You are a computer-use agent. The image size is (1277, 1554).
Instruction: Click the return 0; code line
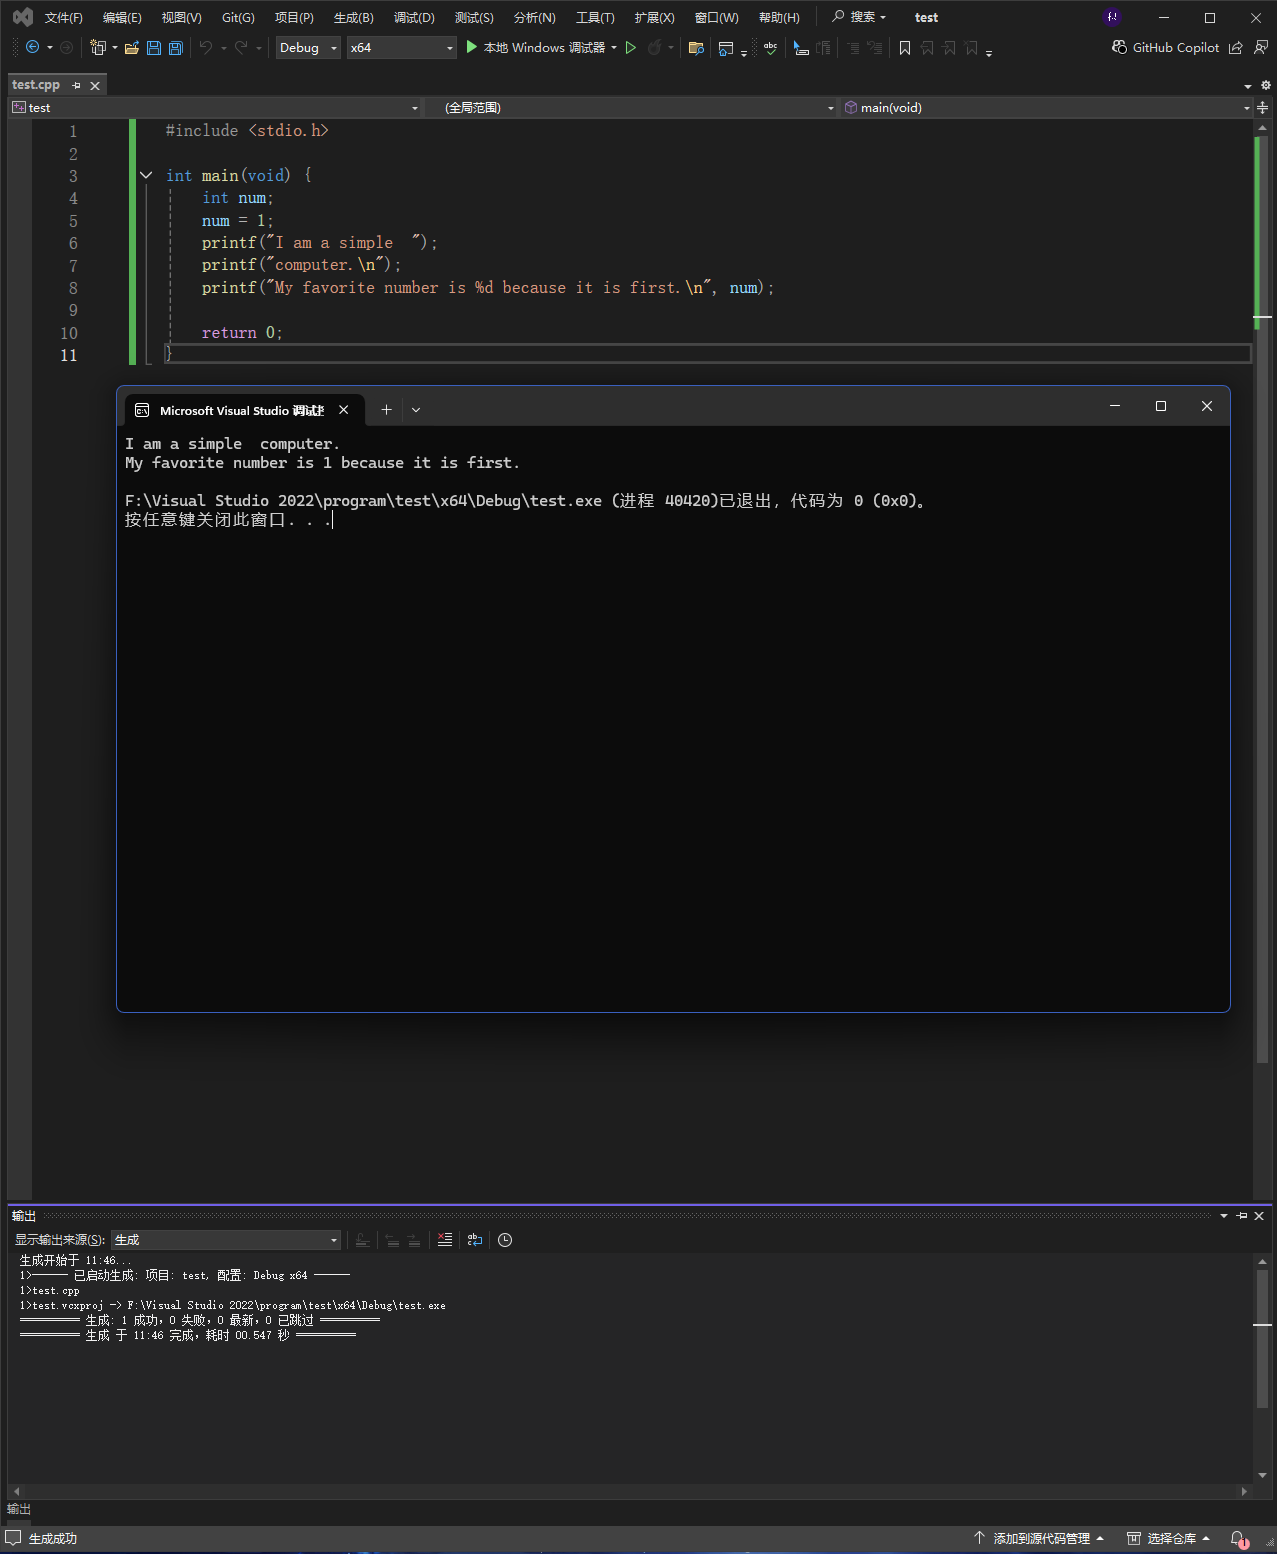tap(242, 333)
